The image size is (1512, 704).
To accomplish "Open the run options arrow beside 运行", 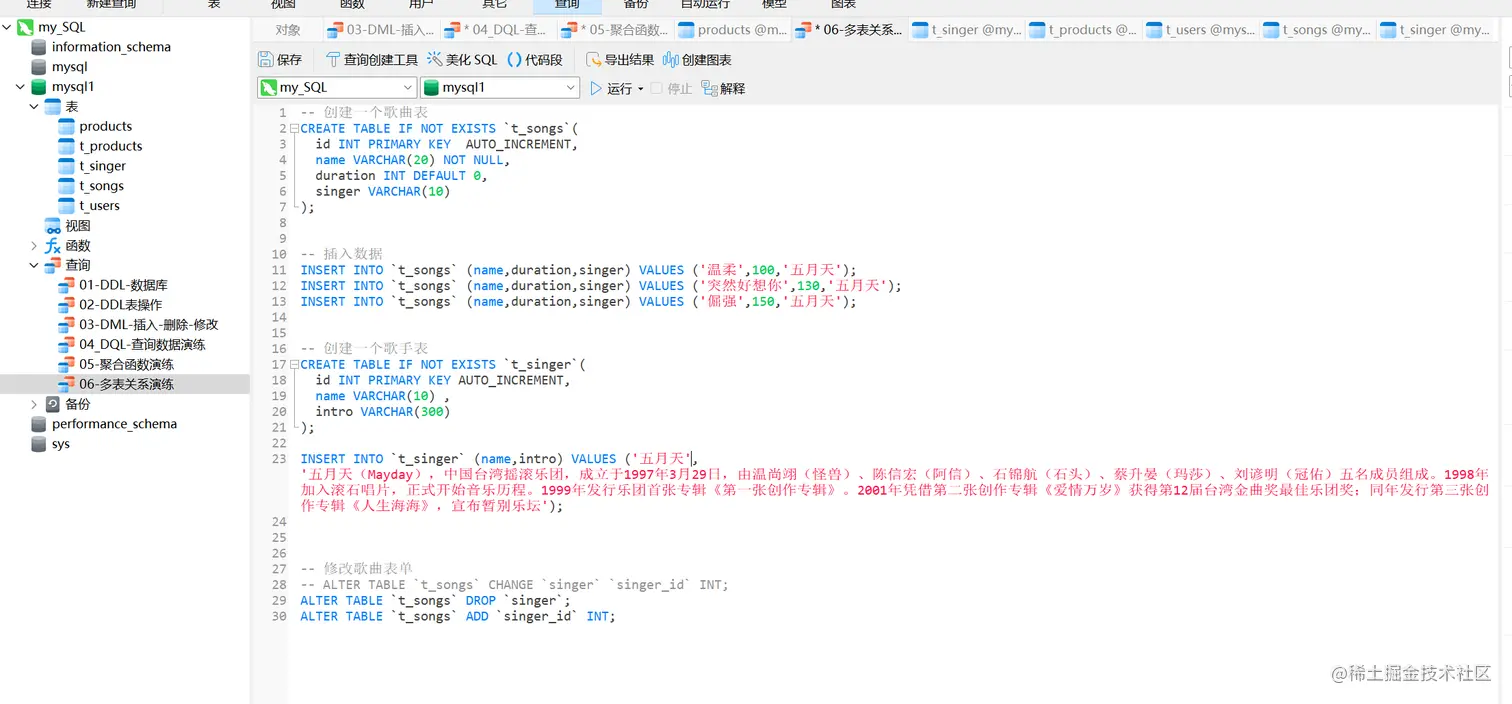I will [641, 89].
